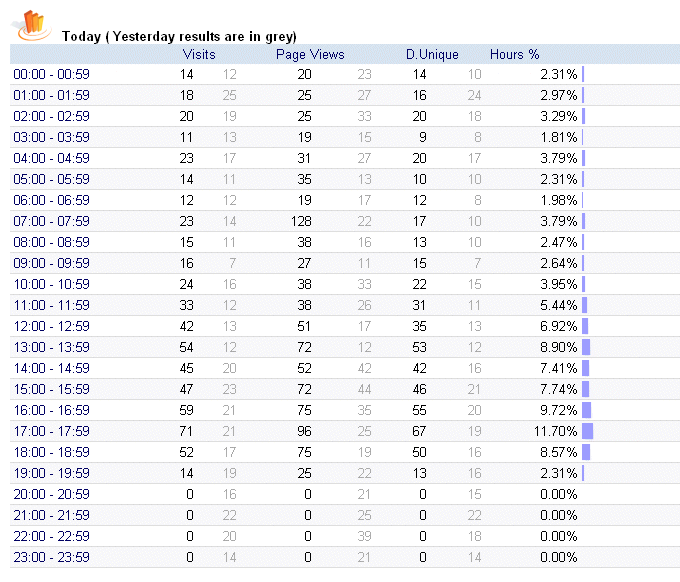The image size is (680, 582).
Task: Click the 11.70% percentage bar
Action: pyautogui.click(x=588, y=431)
